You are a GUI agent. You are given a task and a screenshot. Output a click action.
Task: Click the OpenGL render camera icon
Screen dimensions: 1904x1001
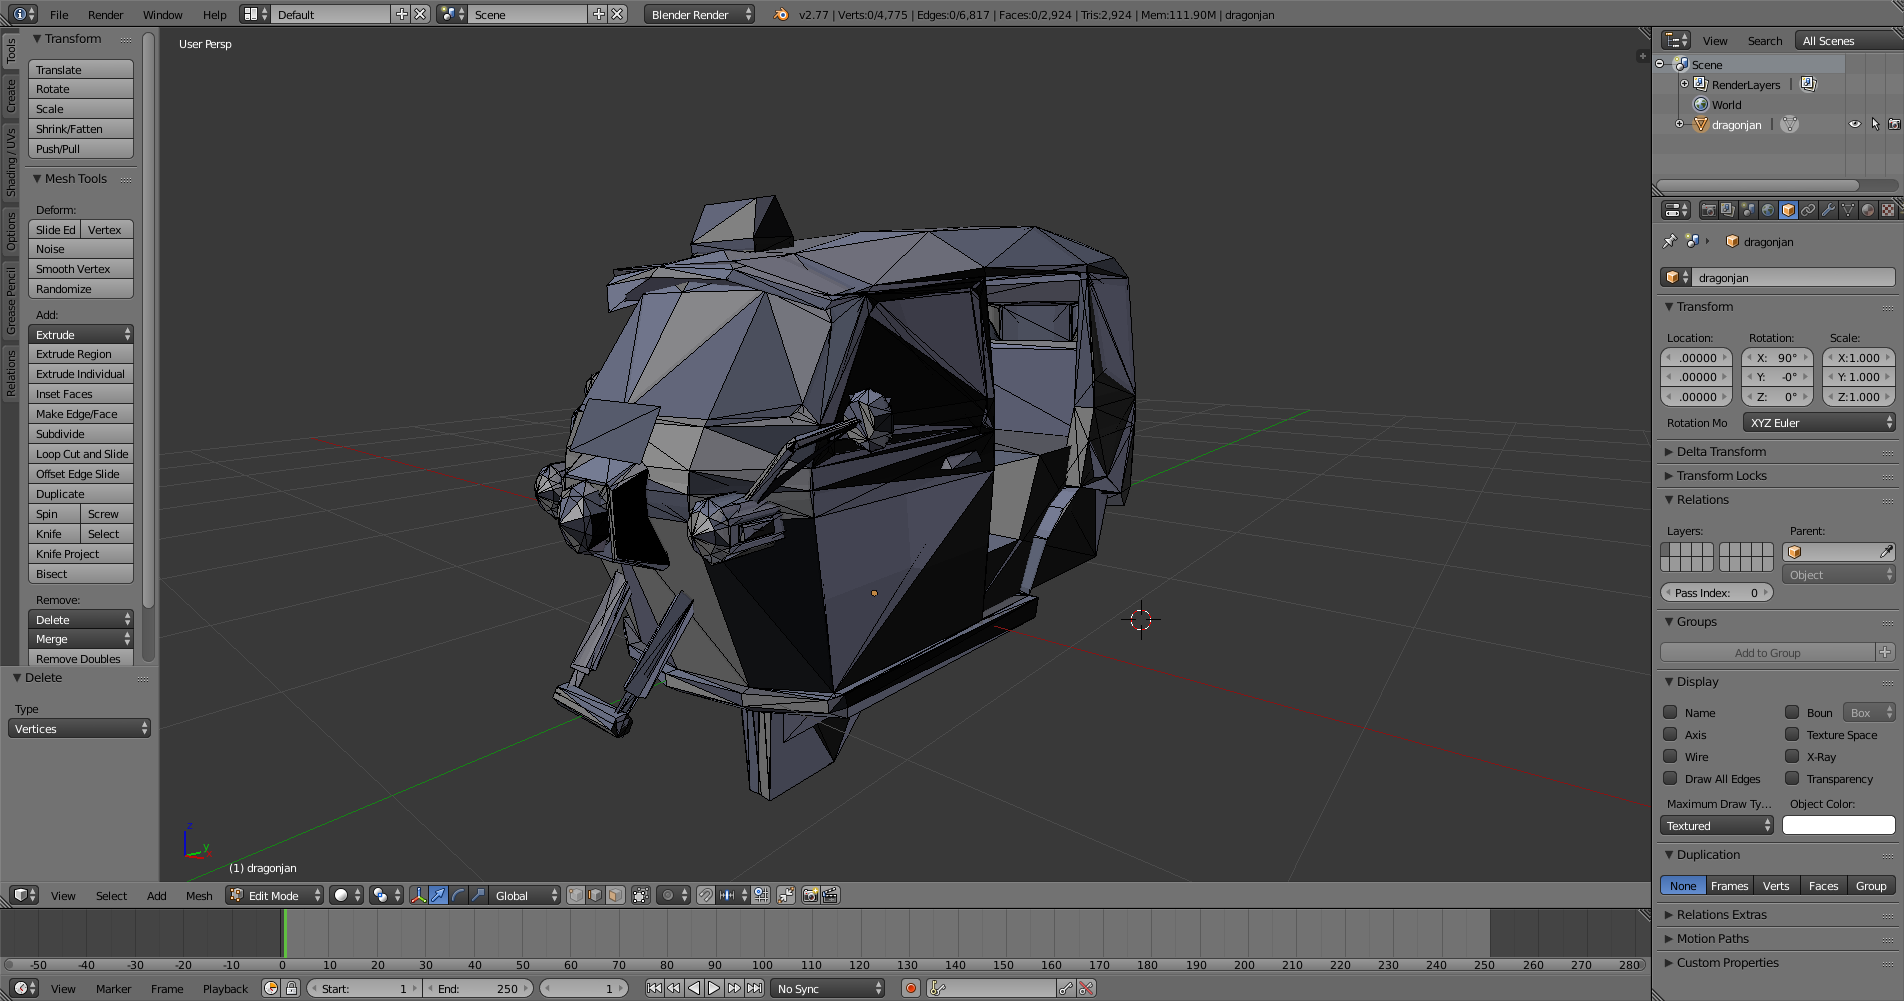[810, 895]
